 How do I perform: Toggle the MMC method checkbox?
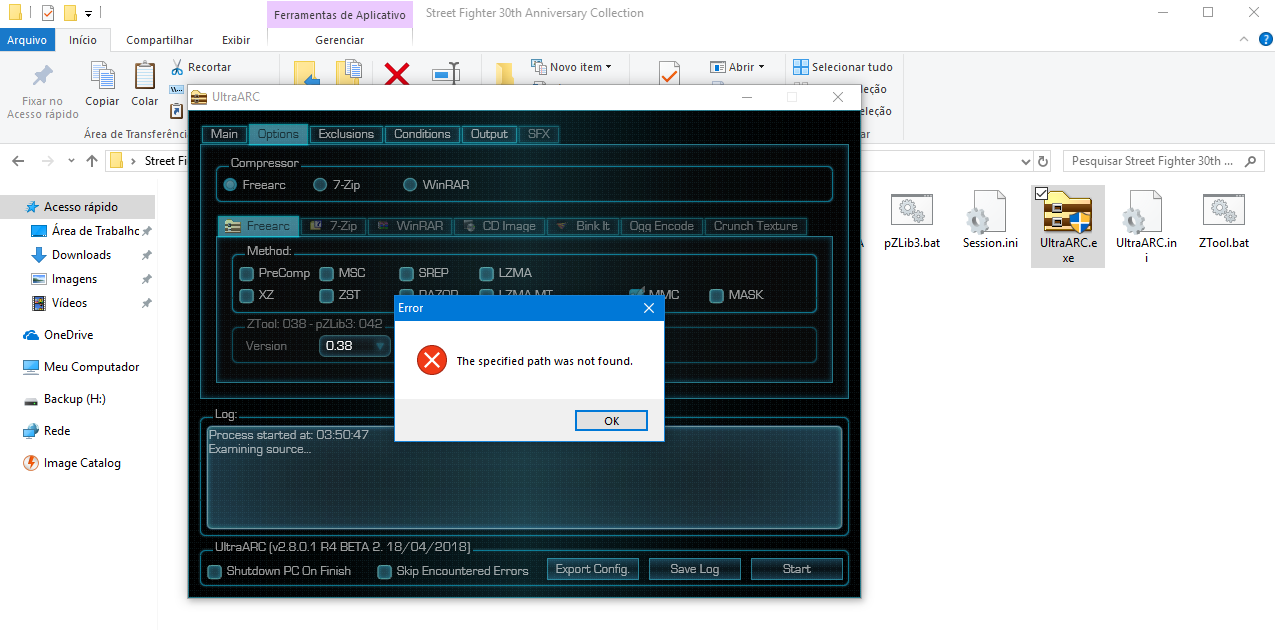(x=636, y=295)
